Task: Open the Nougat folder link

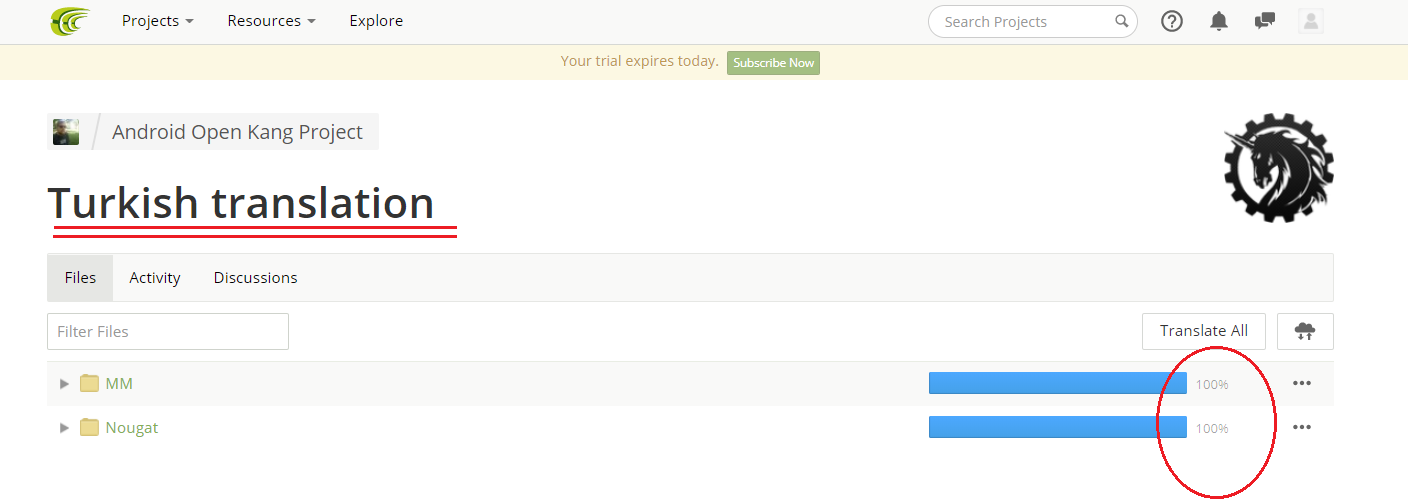Action: click(132, 427)
